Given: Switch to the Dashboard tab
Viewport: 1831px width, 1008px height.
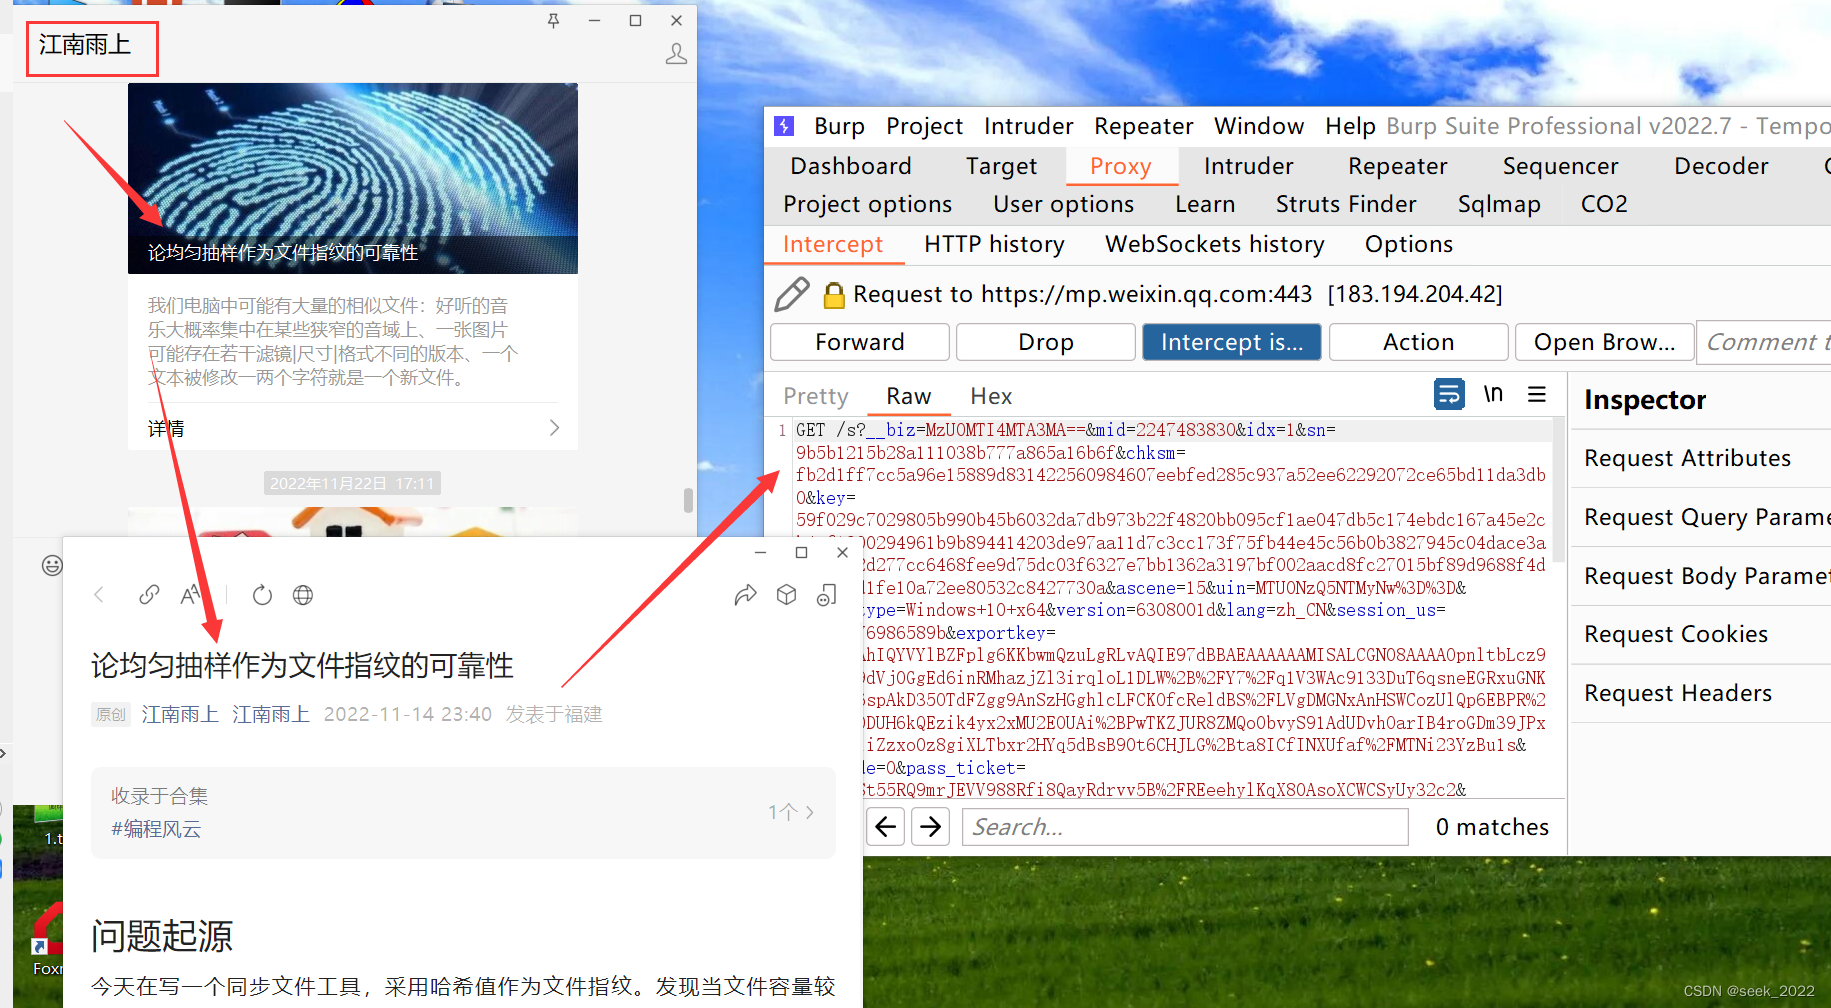Looking at the screenshot, I should coord(851,166).
